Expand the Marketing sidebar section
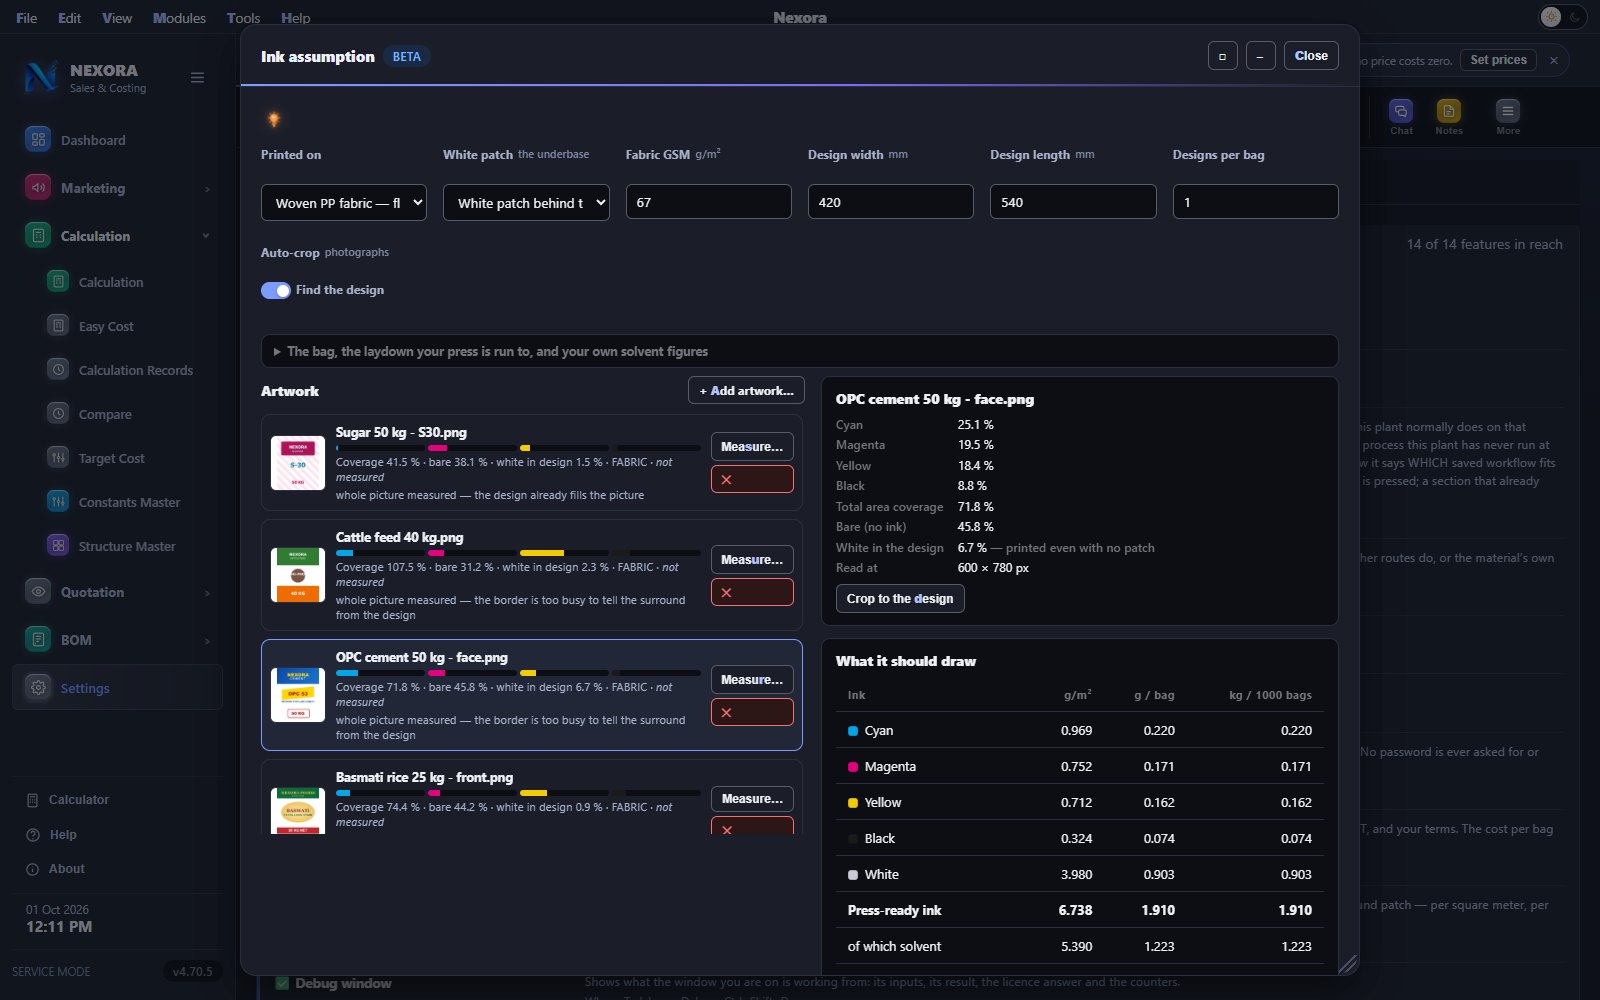Viewport: 1600px width, 1000px height. point(207,189)
